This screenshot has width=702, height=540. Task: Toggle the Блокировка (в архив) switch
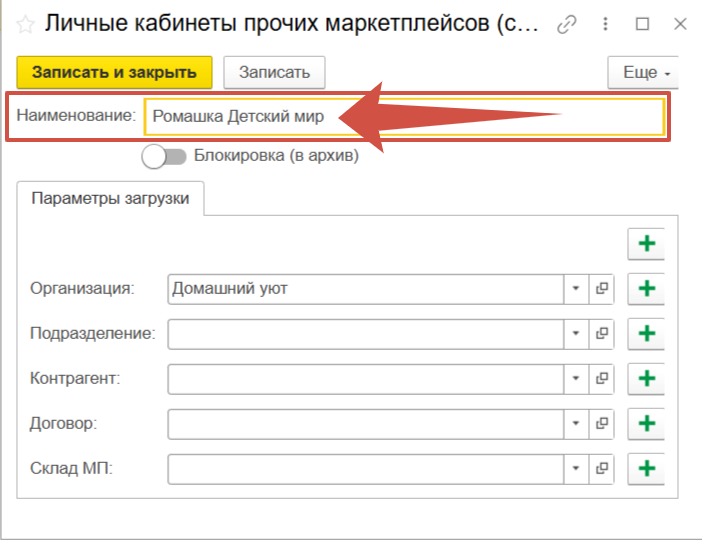tap(164, 156)
